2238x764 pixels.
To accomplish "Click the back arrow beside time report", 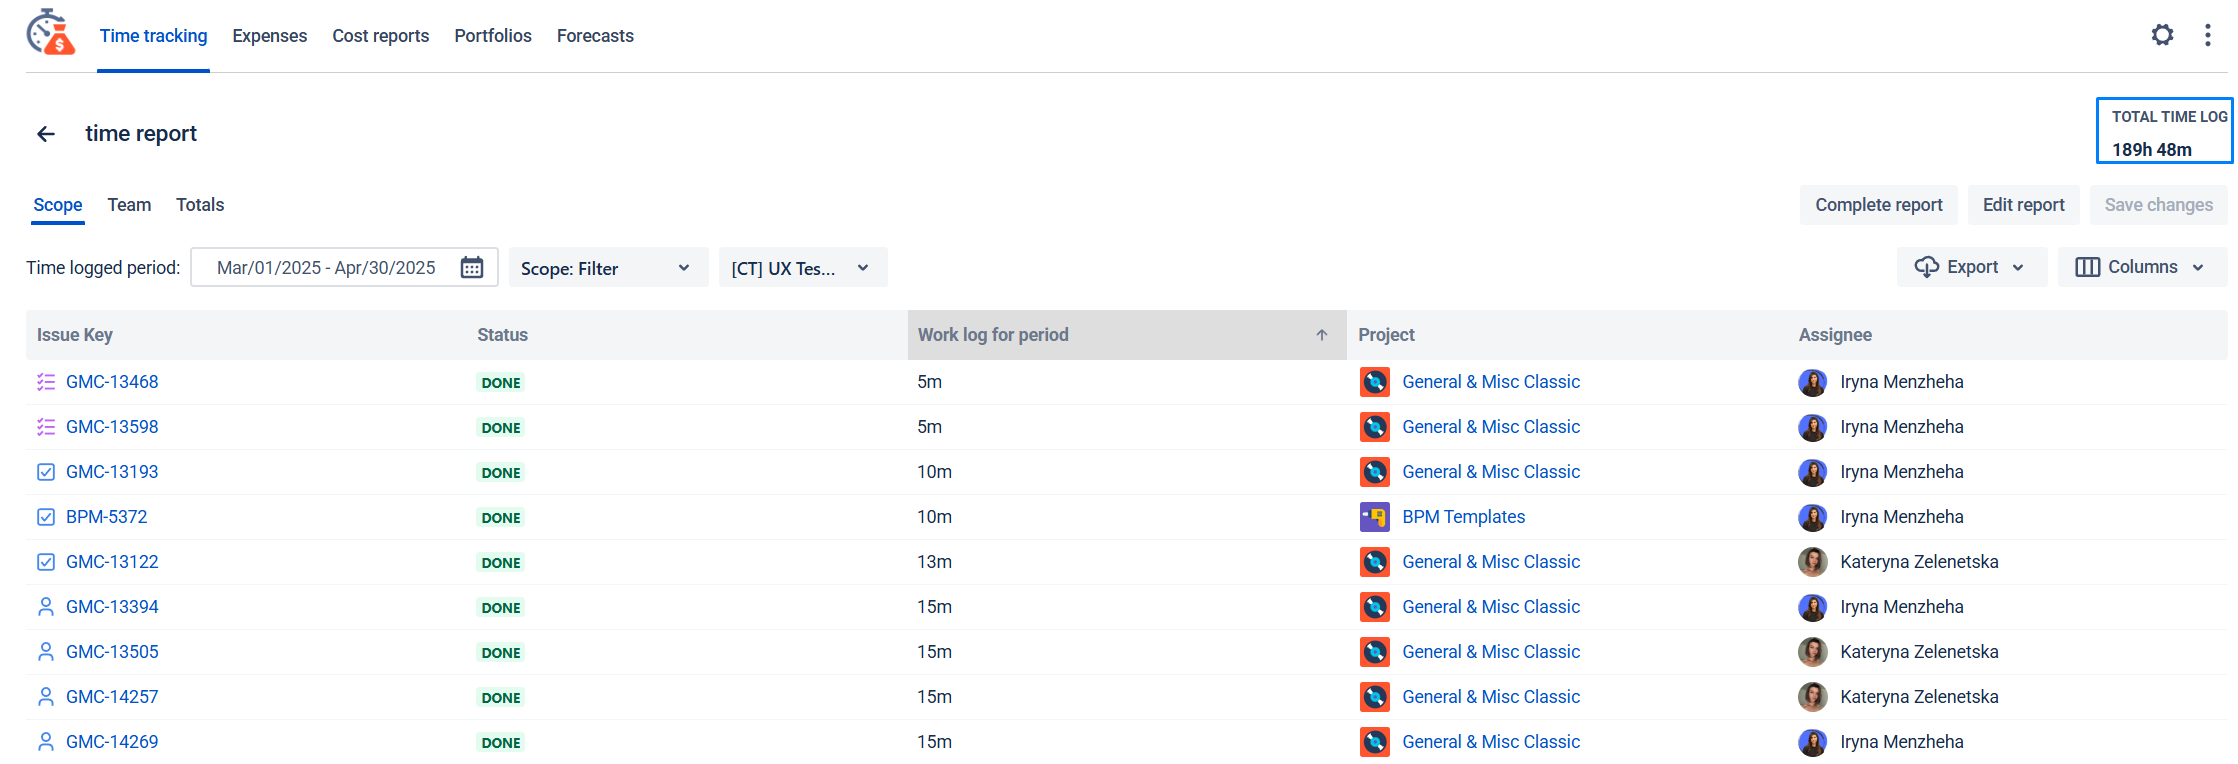I will click(x=46, y=134).
